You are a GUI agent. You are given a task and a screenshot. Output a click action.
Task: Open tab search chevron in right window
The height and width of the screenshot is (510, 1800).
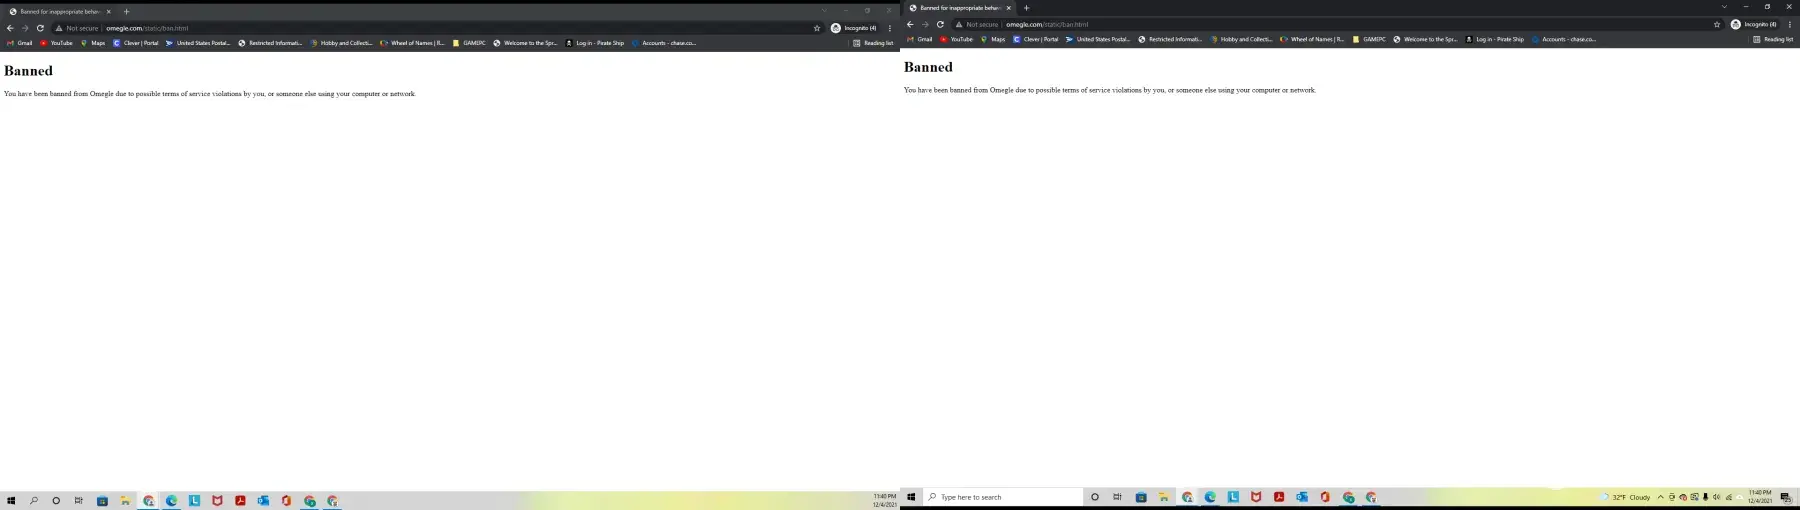click(x=1724, y=7)
